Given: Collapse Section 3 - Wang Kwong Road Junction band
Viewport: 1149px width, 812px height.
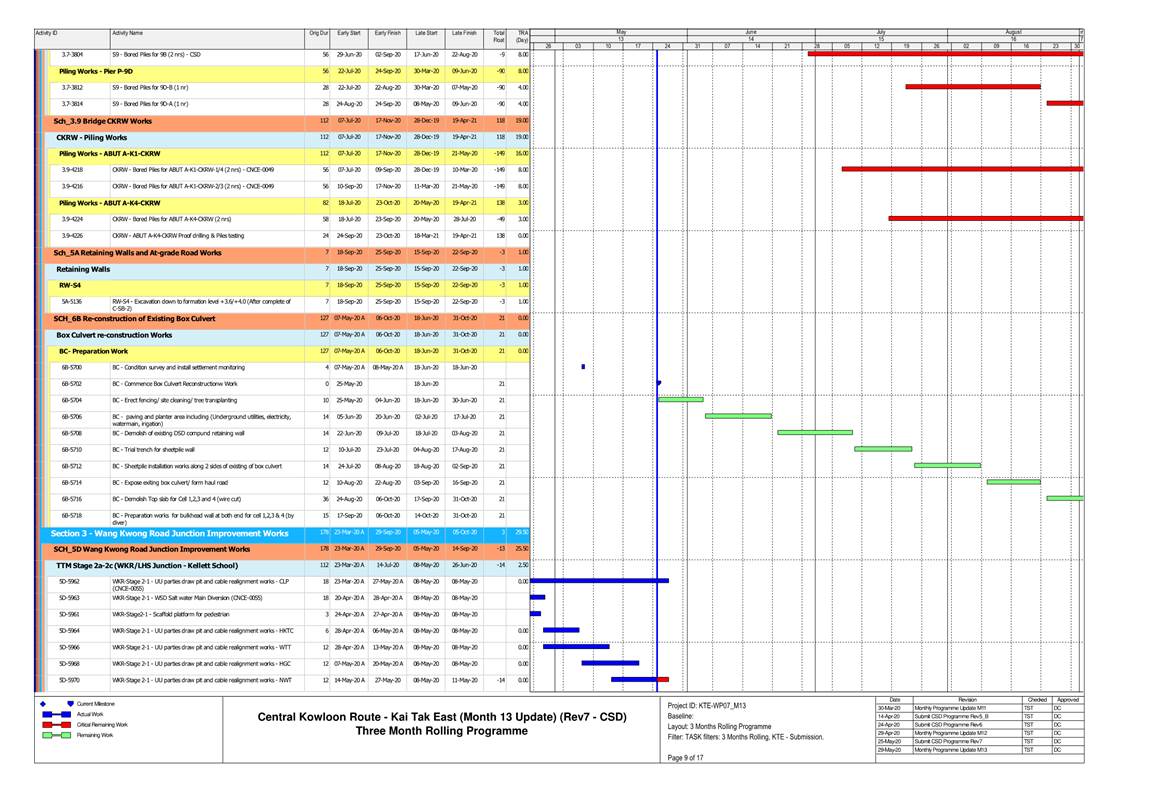Looking at the screenshot, I should pyautogui.click(x=169, y=533).
